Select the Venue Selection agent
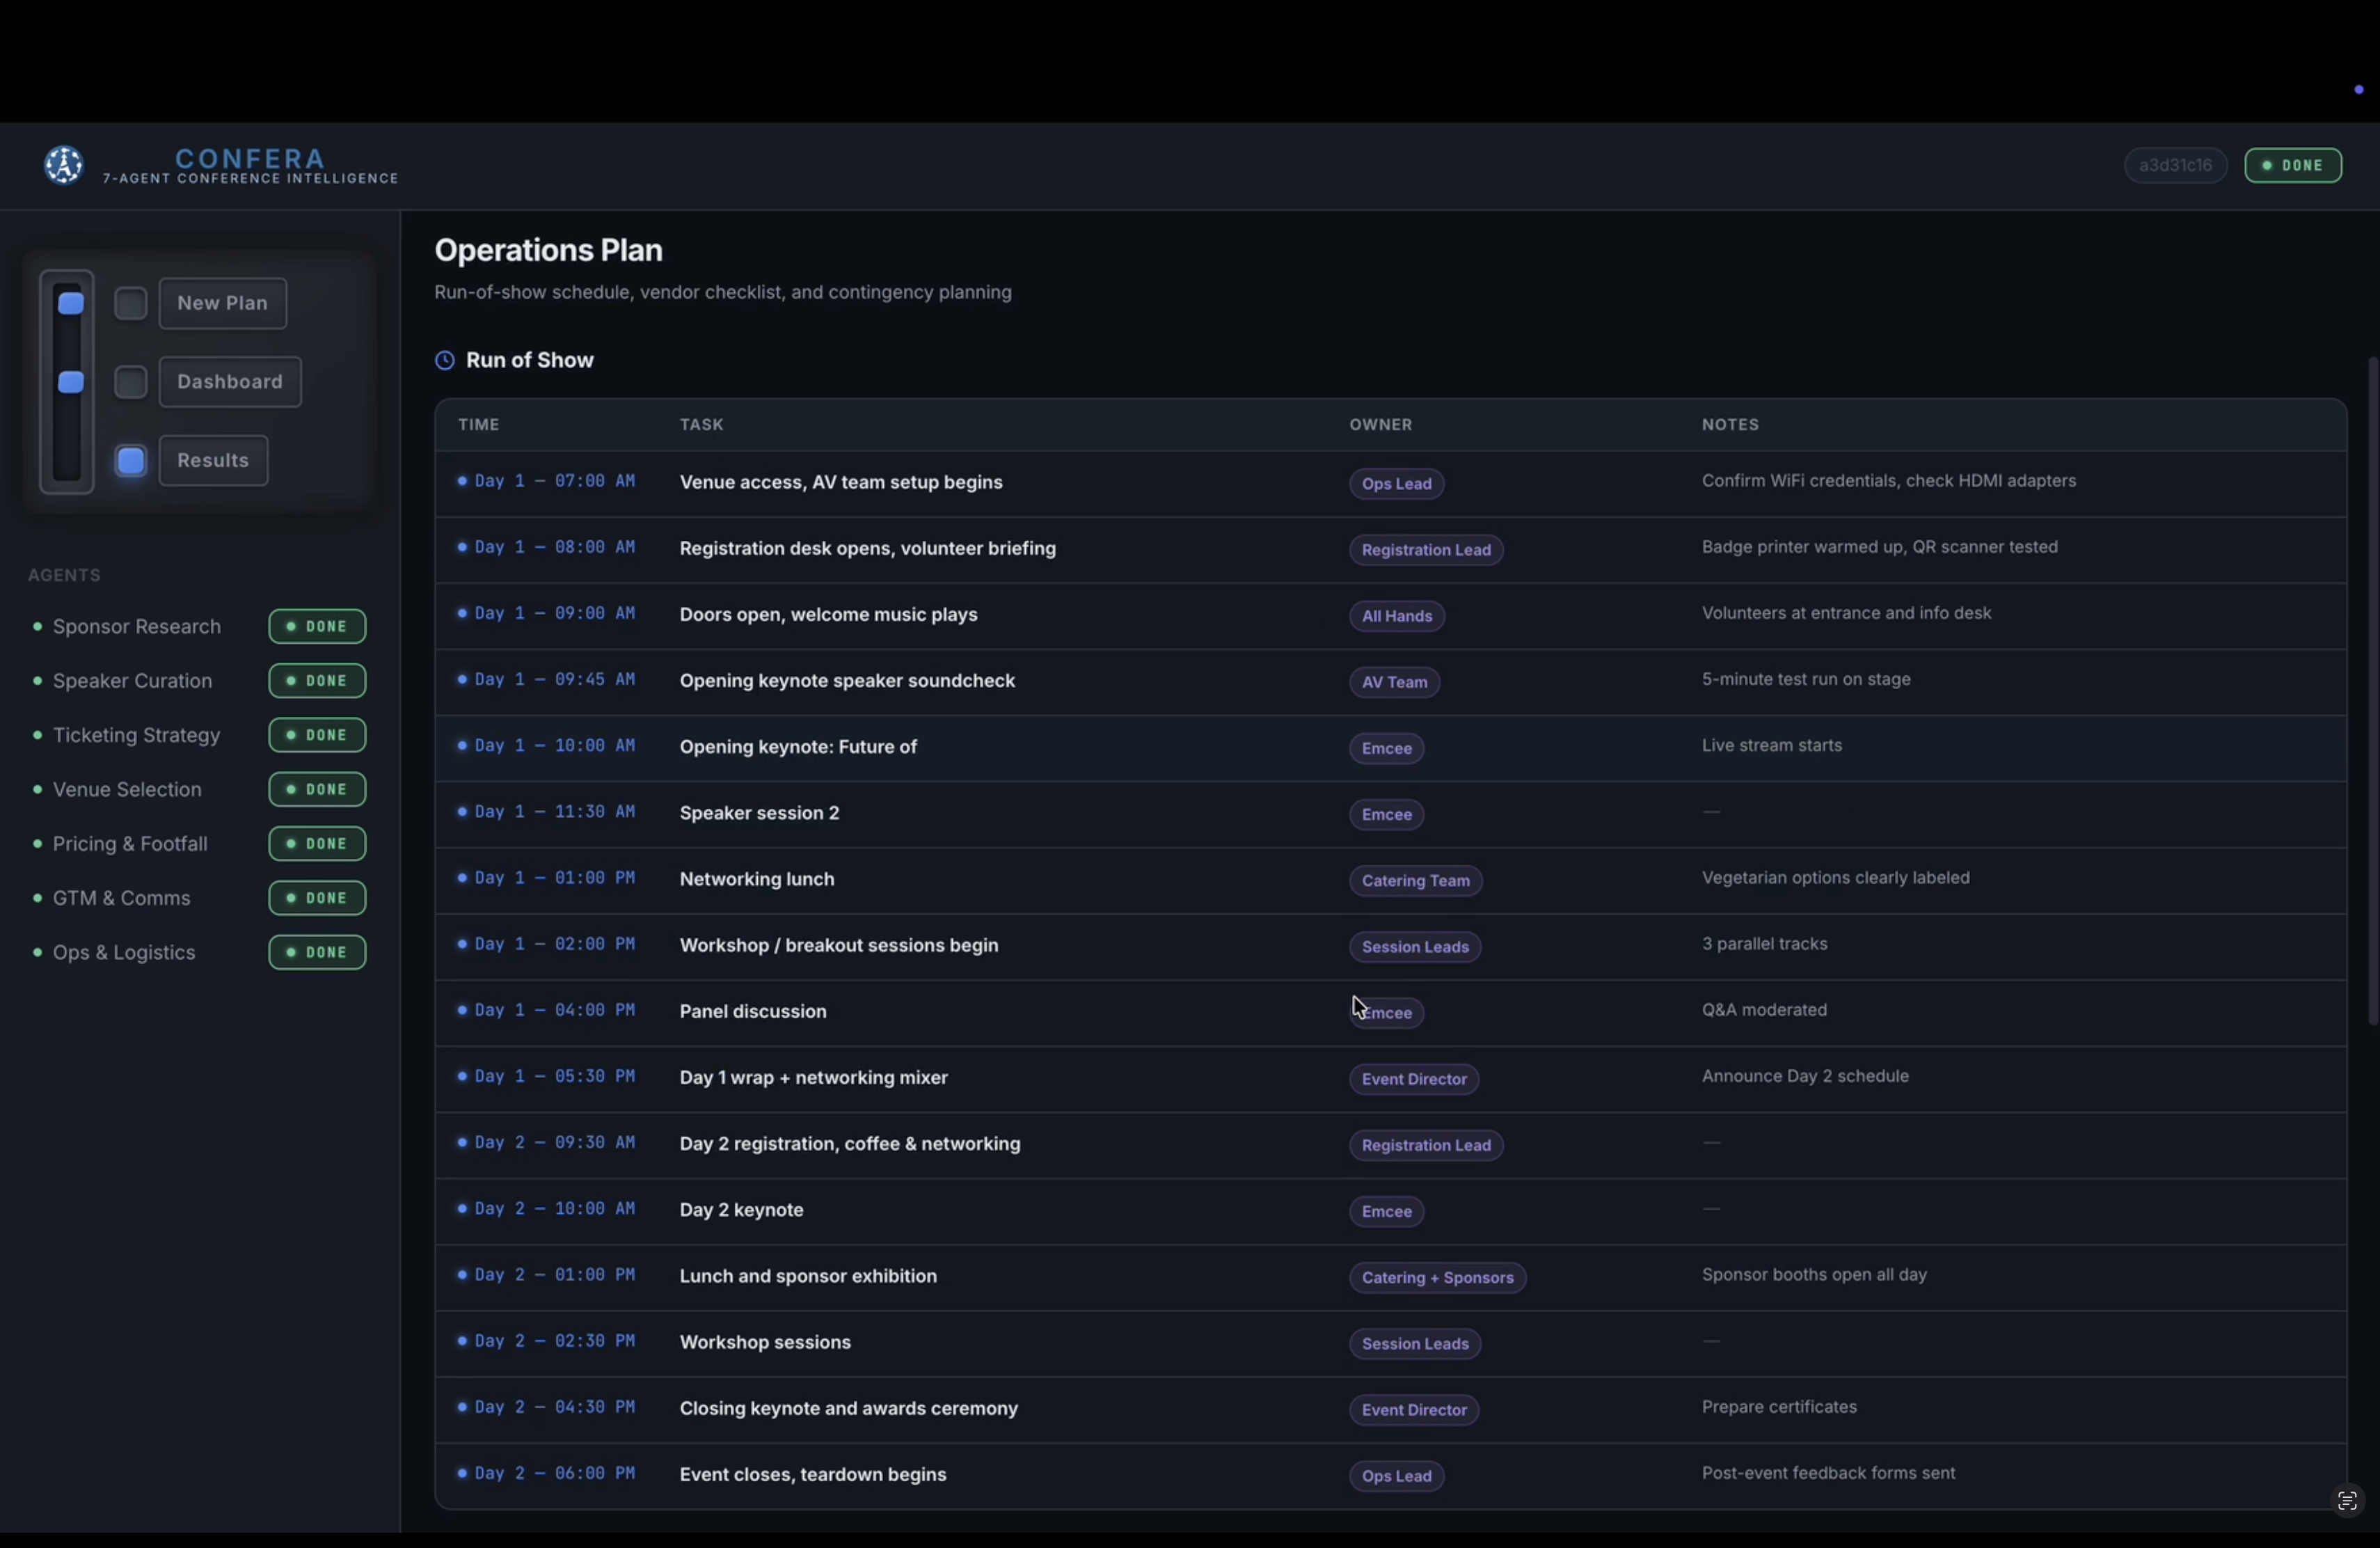2380x1548 pixels. pos(127,790)
